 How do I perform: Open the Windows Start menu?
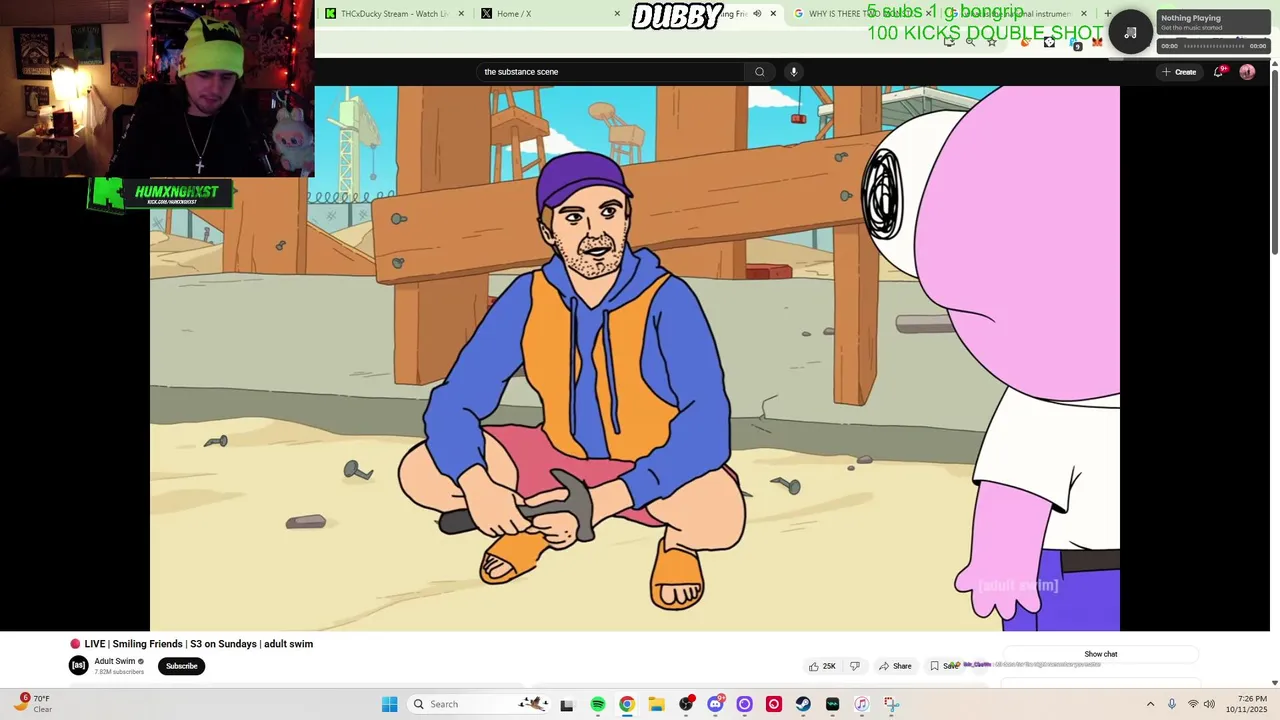tap(389, 704)
